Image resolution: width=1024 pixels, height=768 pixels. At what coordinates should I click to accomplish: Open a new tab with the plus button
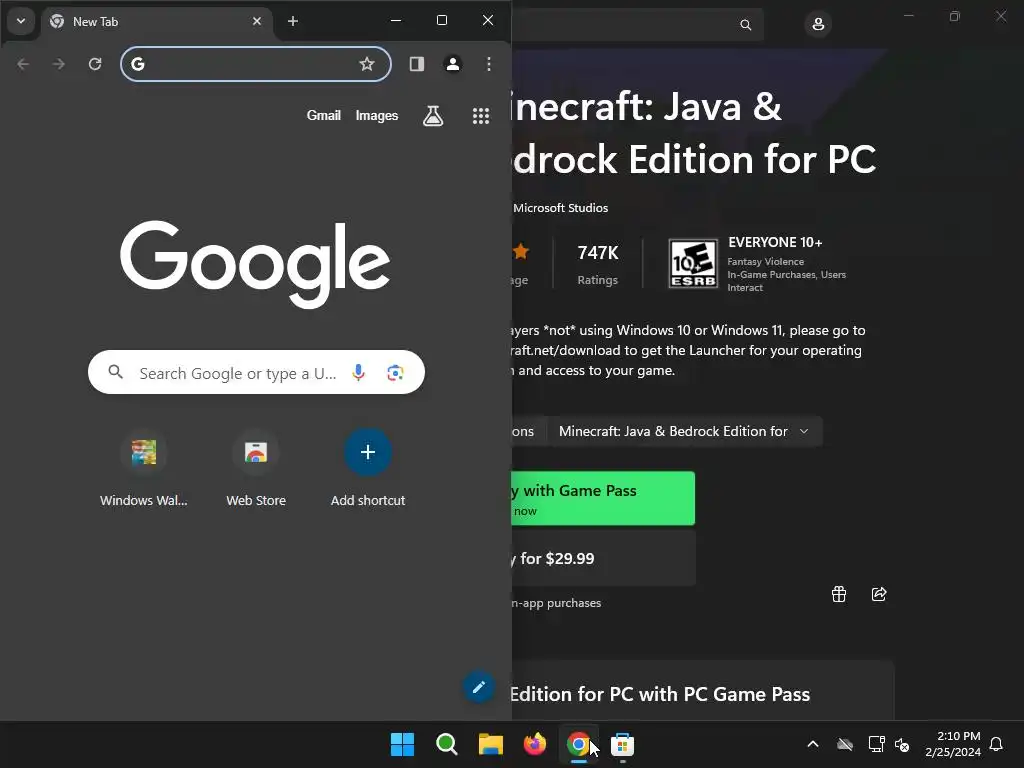[x=293, y=22]
